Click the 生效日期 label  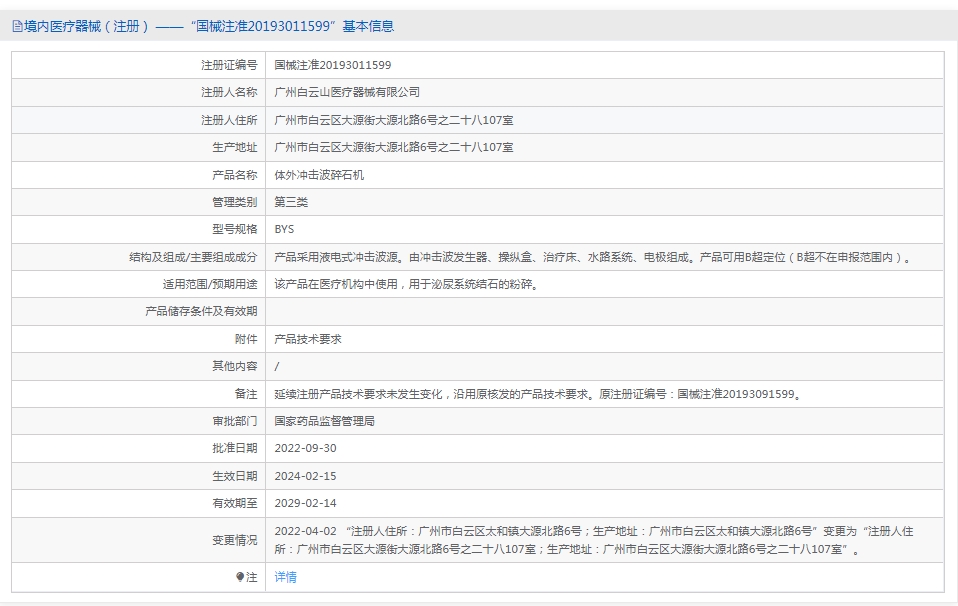tap(235, 476)
